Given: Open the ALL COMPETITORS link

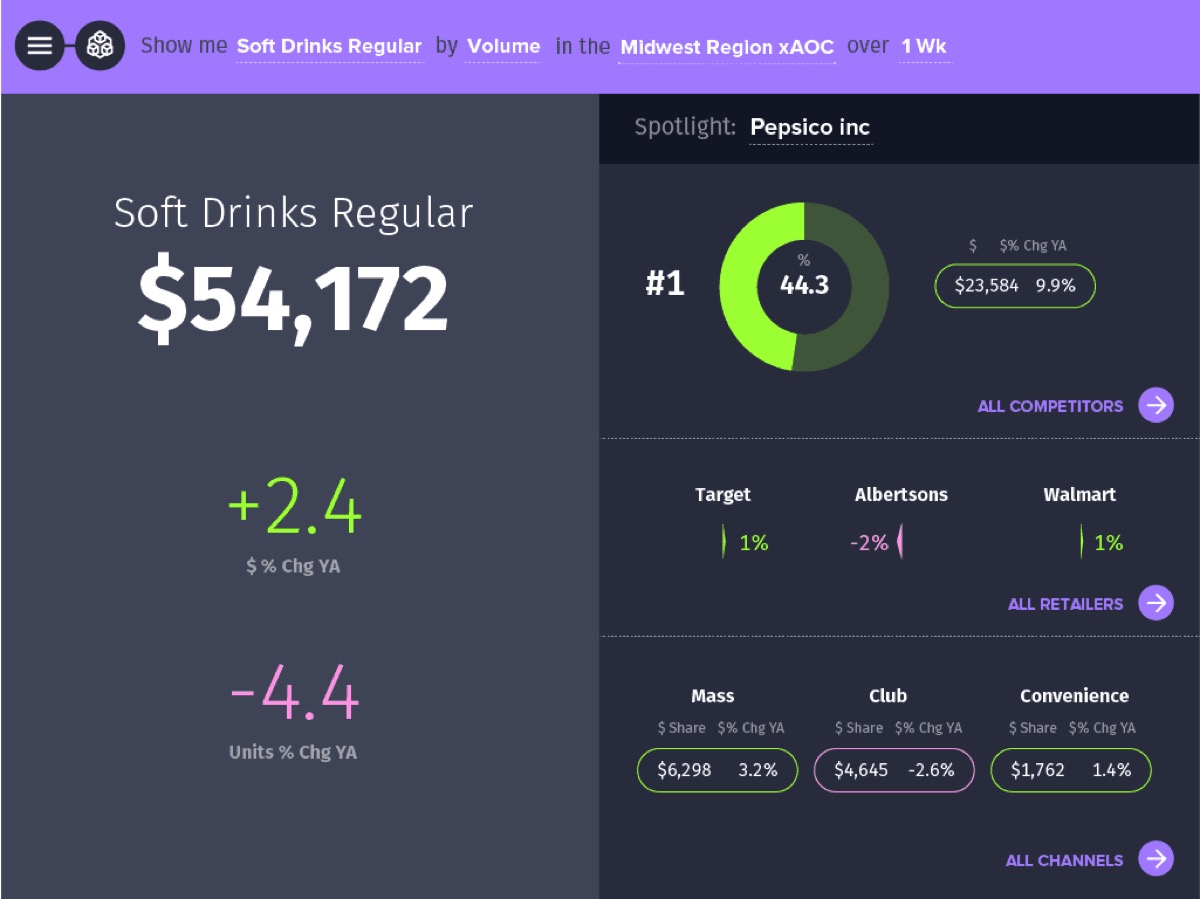Looking at the screenshot, I should (x=1049, y=405).
